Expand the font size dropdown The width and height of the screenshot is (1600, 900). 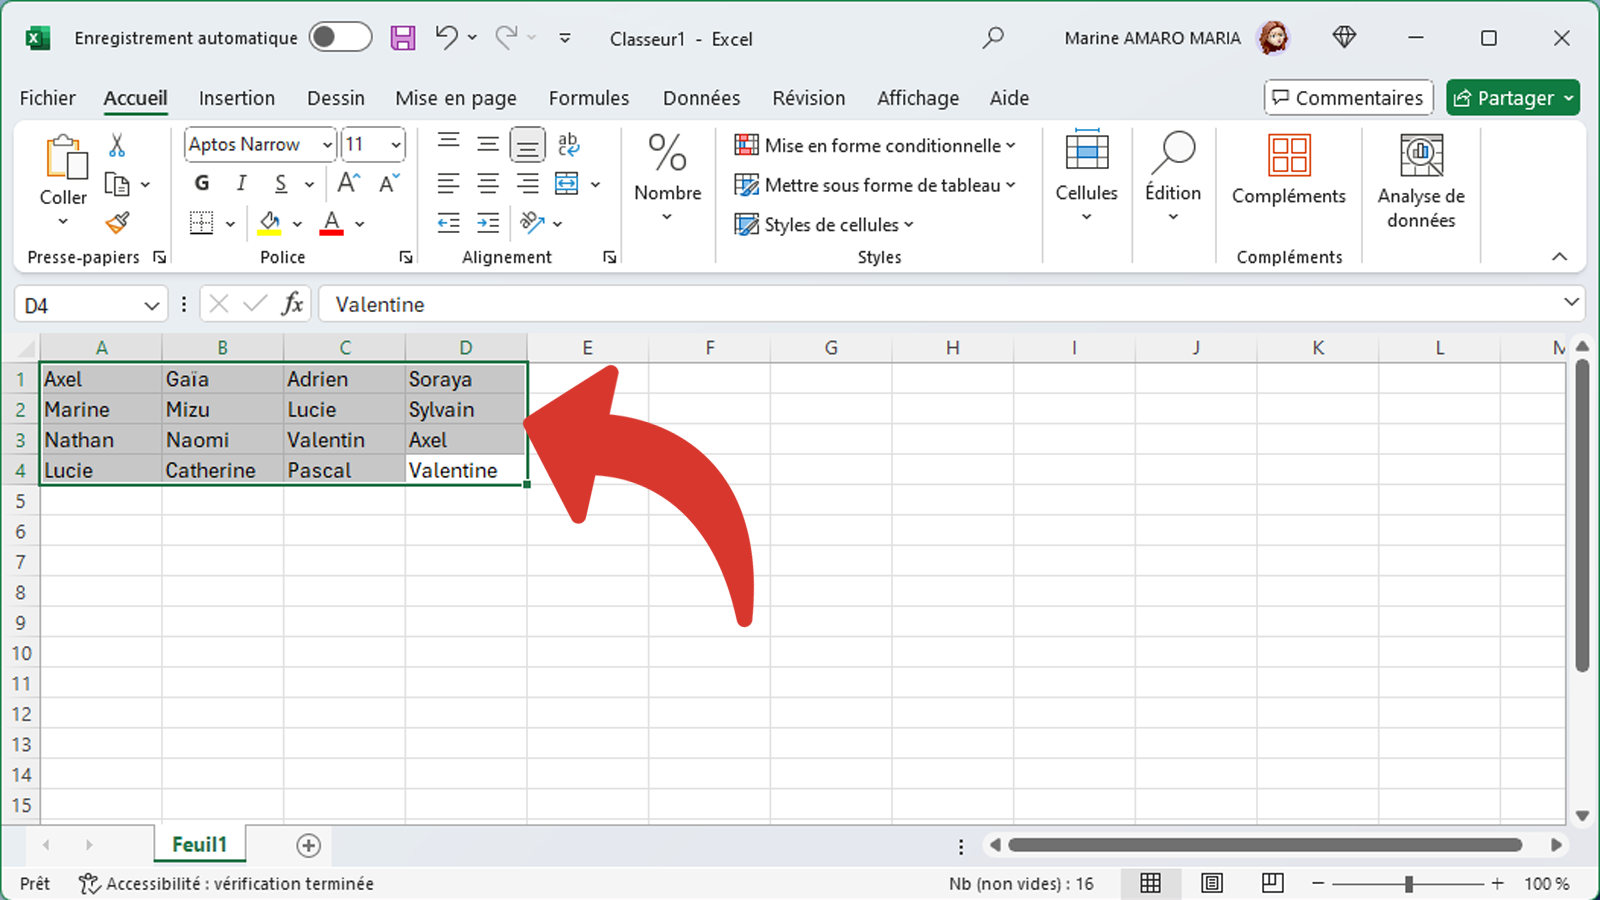(x=393, y=144)
